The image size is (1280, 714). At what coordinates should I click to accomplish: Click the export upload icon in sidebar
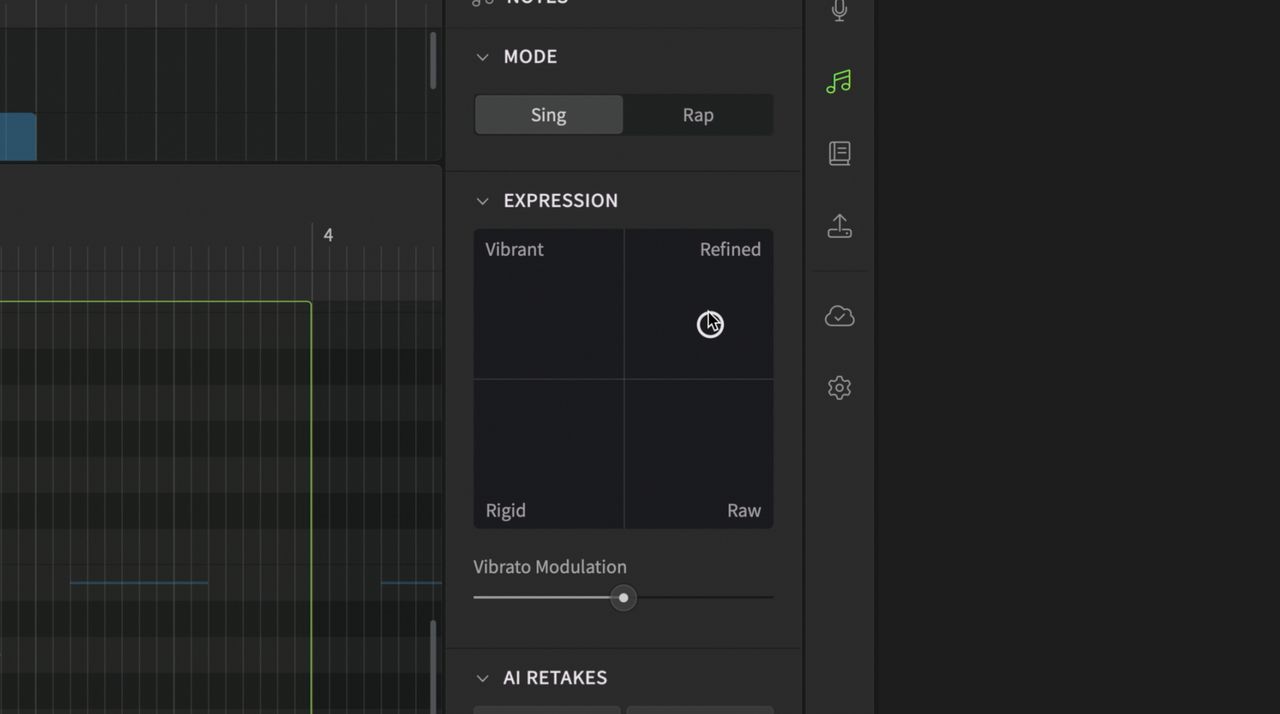coord(839,227)
